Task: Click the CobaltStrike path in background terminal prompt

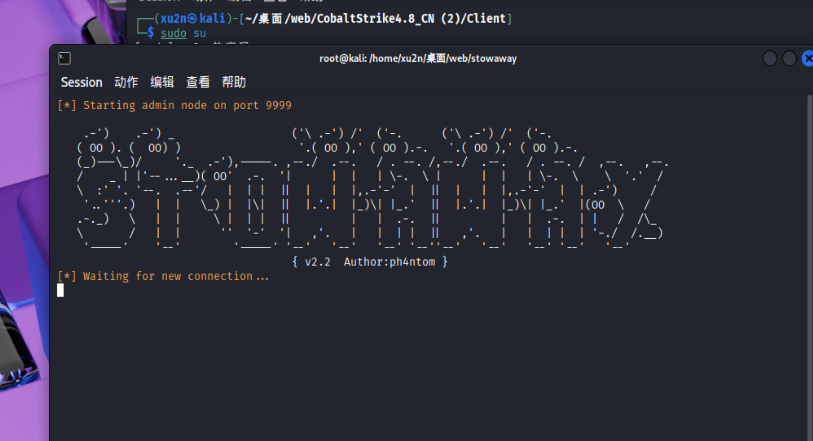Action: [376, 19]
